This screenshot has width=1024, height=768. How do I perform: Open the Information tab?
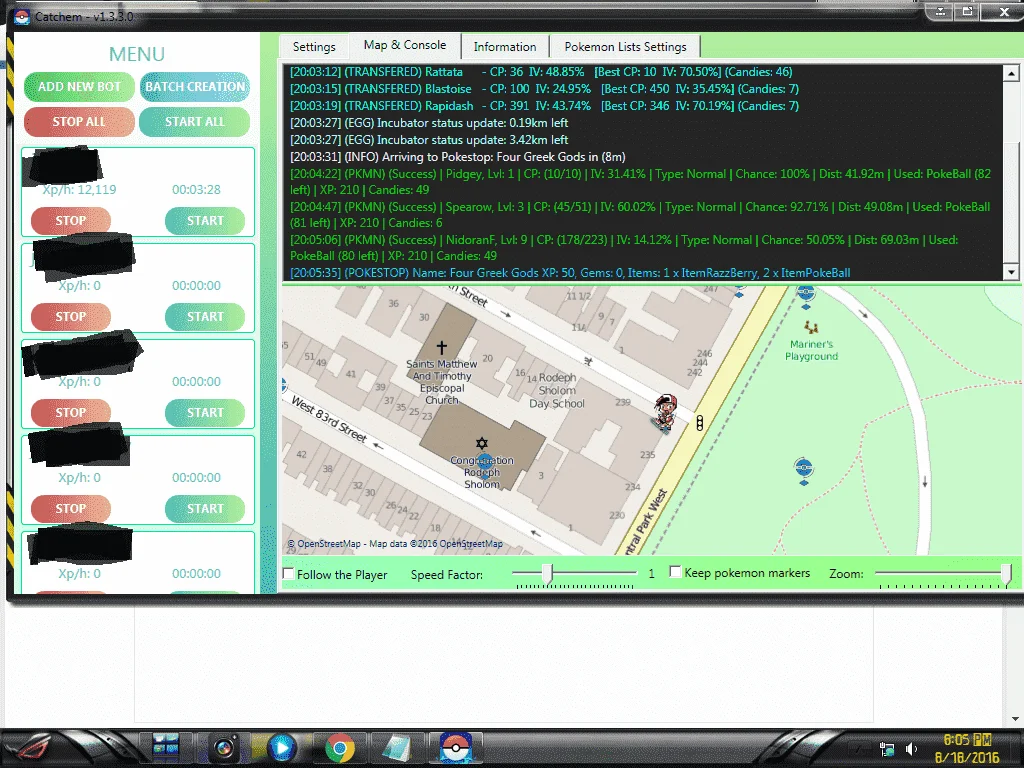click(505, 46)
